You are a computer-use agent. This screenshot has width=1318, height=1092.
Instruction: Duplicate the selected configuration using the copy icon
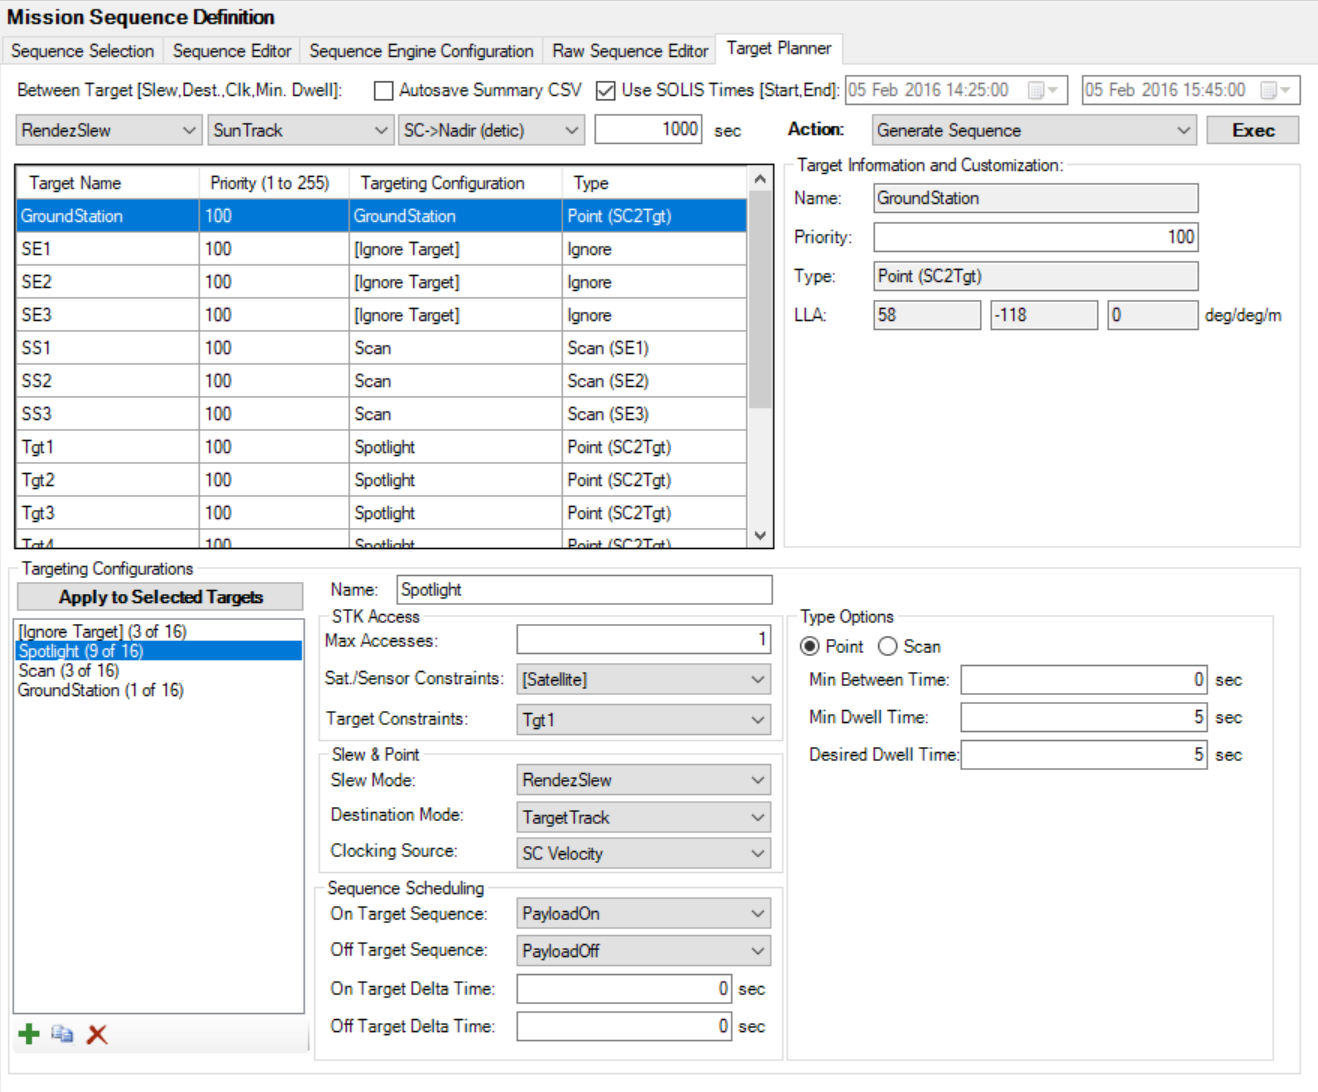point(60,1035)
